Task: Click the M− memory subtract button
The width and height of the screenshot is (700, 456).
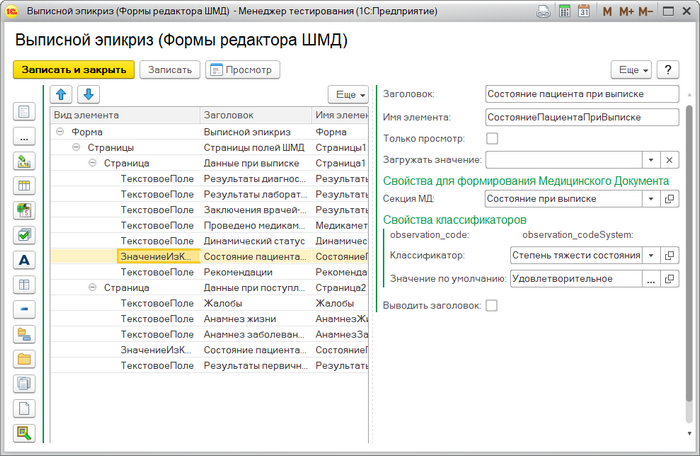Action: [x=646, y=11]
